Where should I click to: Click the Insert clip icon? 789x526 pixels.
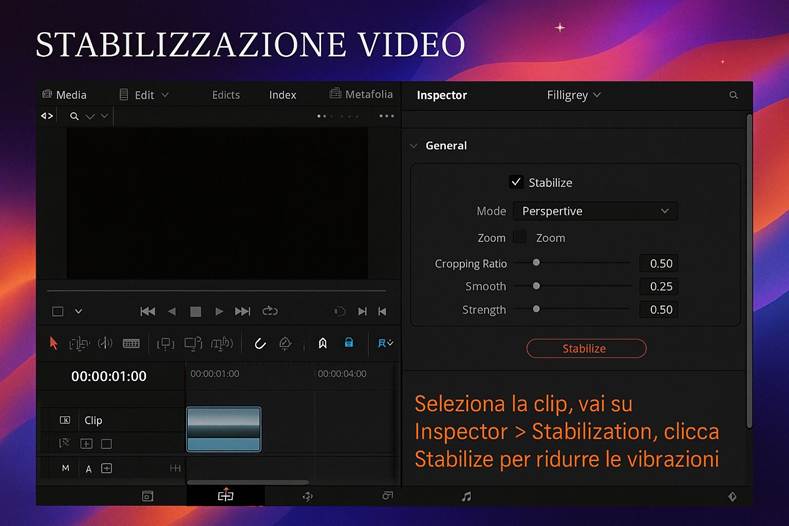pyautogui.click(x=166, y=344)
